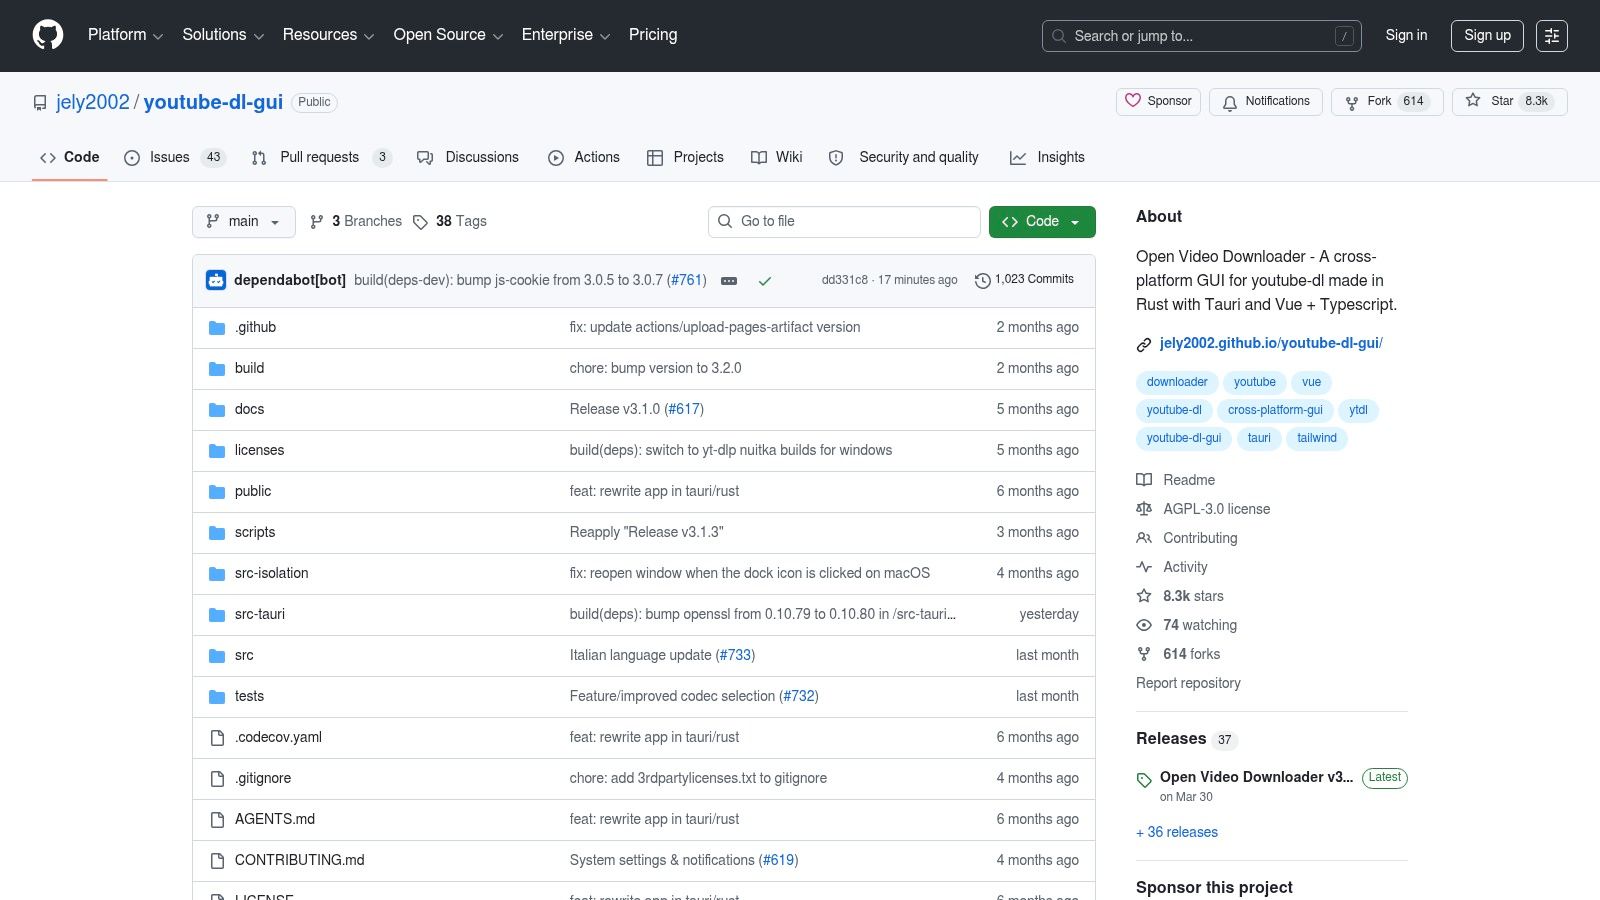This screenshot has height=900, width=1600.
Task: Expand the Platform menu
Action: 125,35
